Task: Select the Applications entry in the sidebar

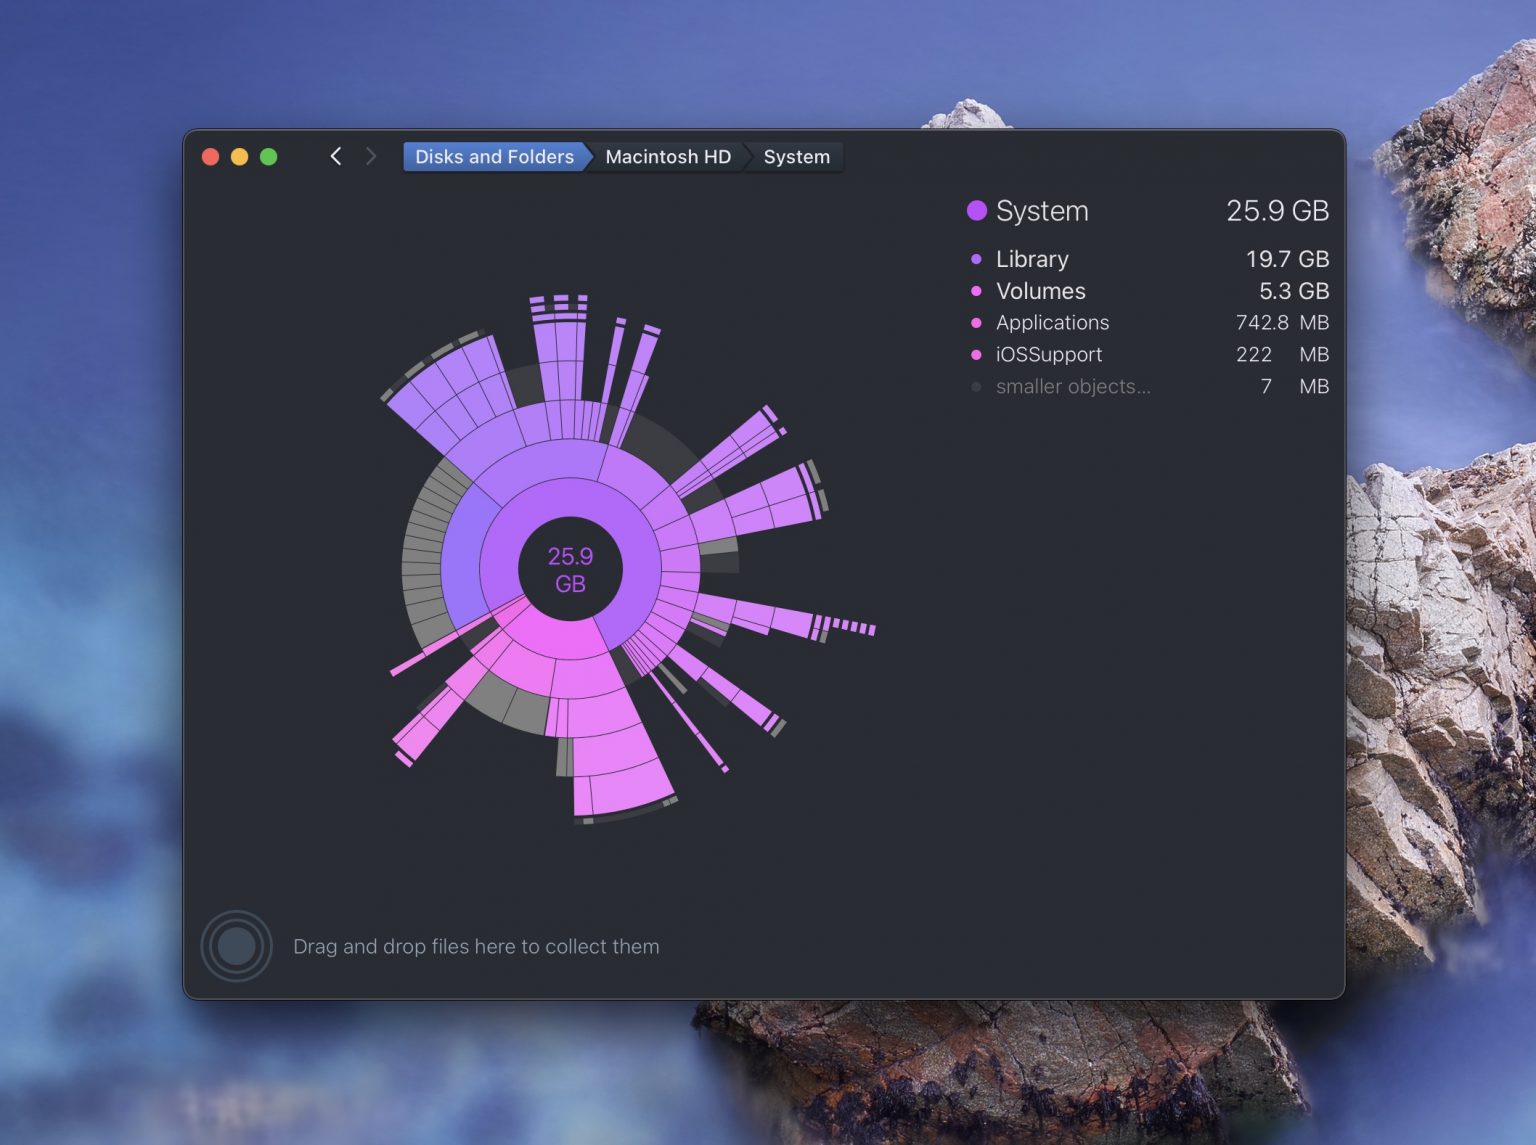Action: [x=1052, y=323]
